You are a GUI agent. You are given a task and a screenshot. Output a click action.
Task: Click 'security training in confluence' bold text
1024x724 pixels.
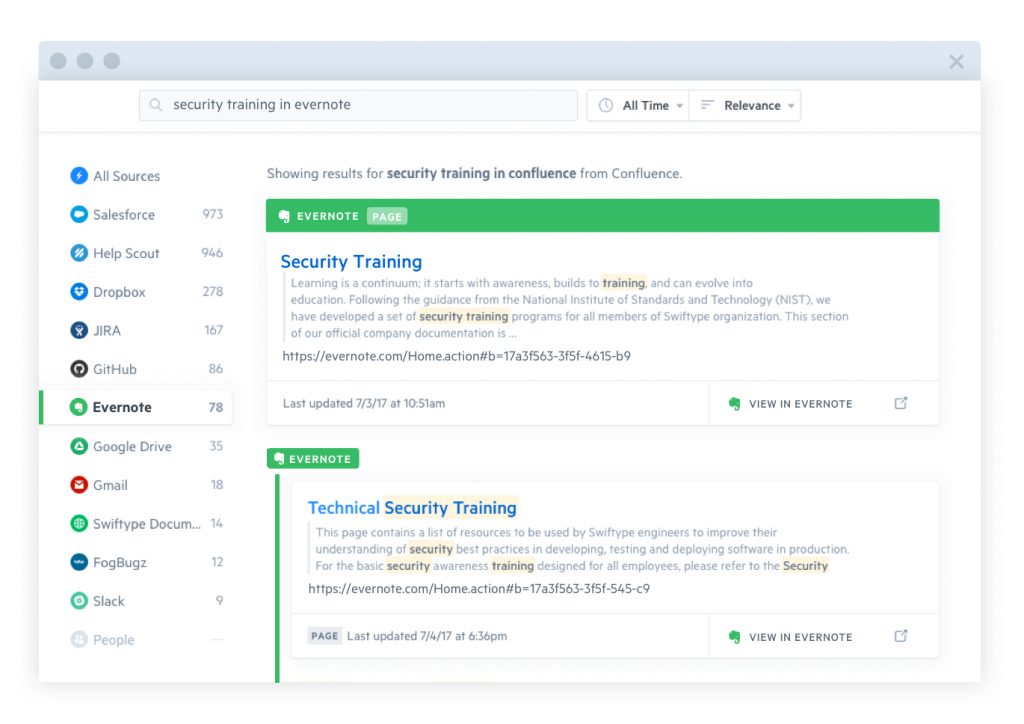[x=481, y=173]
